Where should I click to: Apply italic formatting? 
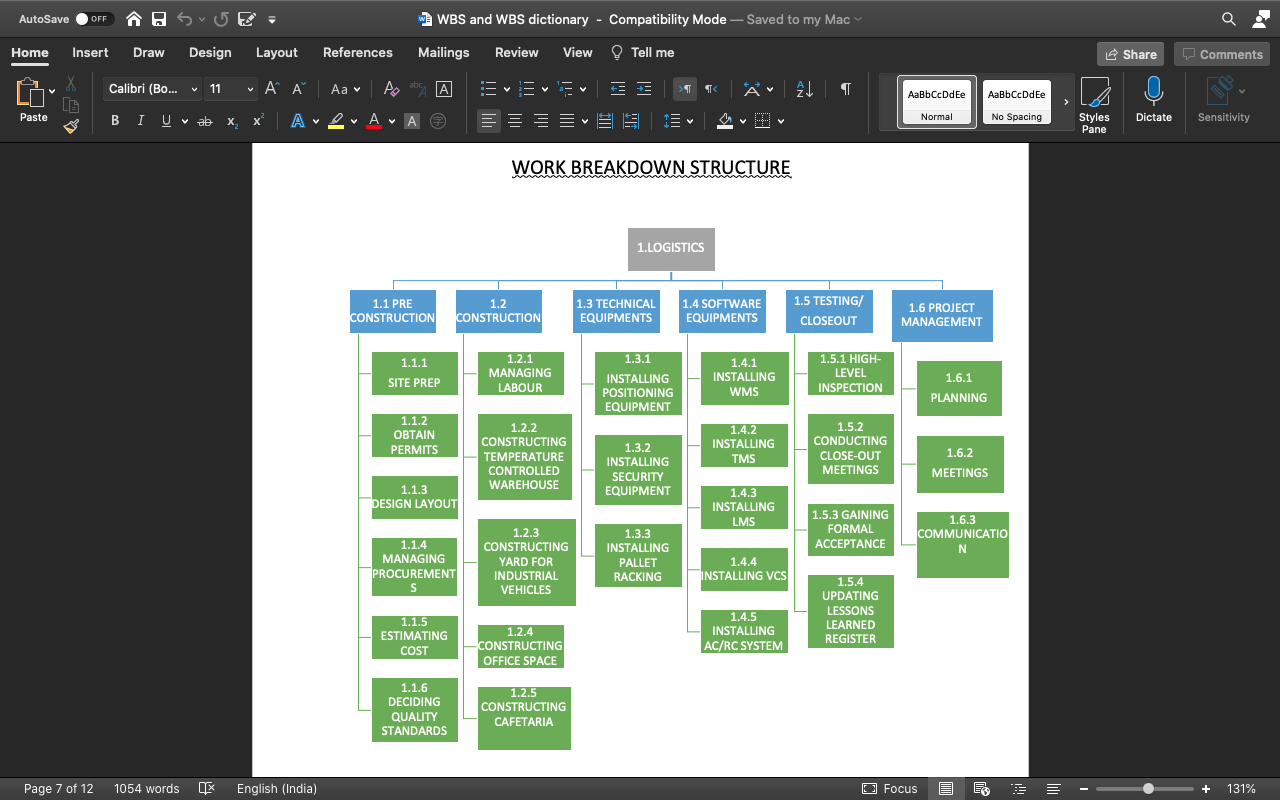pos(141,120)
